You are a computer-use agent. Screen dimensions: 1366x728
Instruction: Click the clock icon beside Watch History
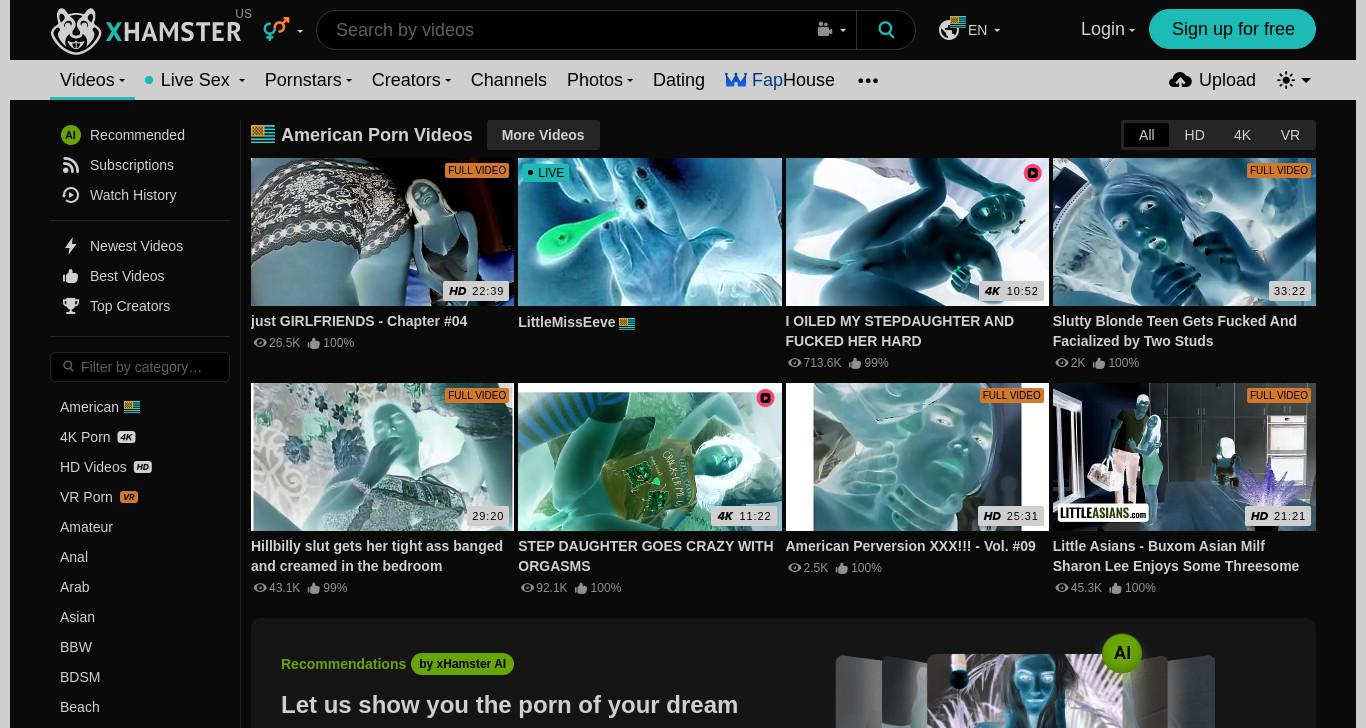(71, 195)
